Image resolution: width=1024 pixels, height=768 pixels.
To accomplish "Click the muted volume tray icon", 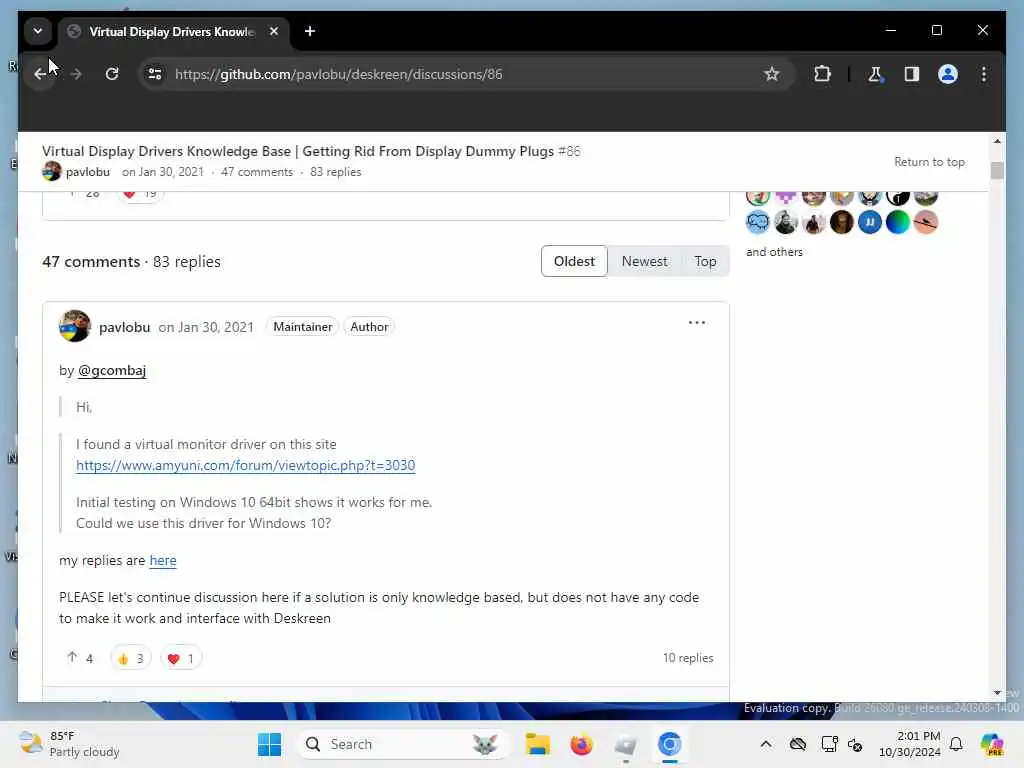I will click(x=856, y=744).
